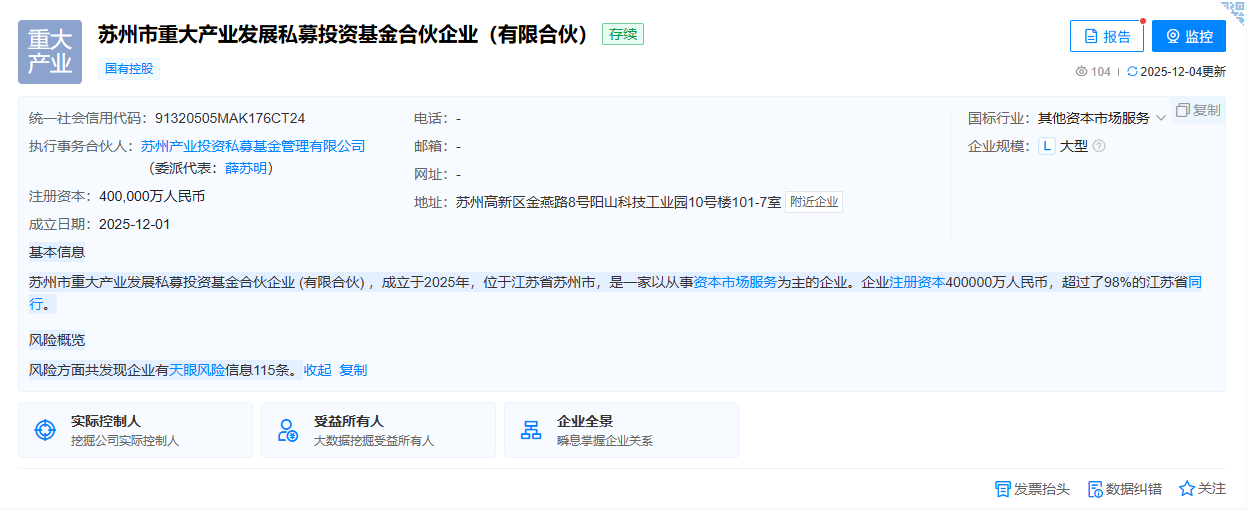Click the eye view-count icon
This screenshot has height=510, width=1247.
click(1081, 72)
